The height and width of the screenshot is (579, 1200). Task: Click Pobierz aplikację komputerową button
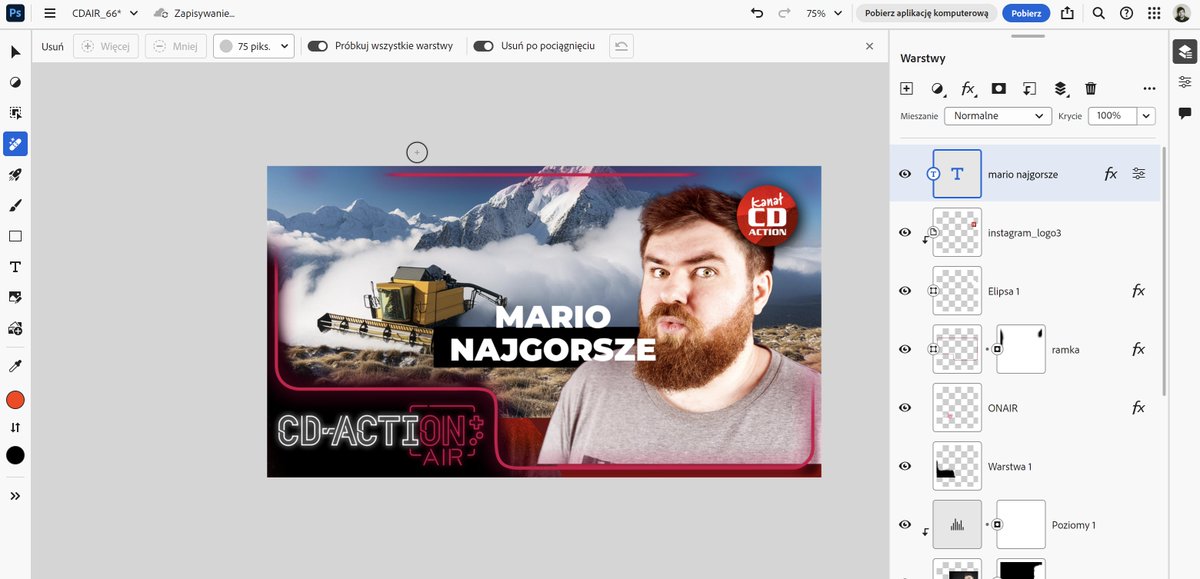pyautogui.click(x=926, y=13)
